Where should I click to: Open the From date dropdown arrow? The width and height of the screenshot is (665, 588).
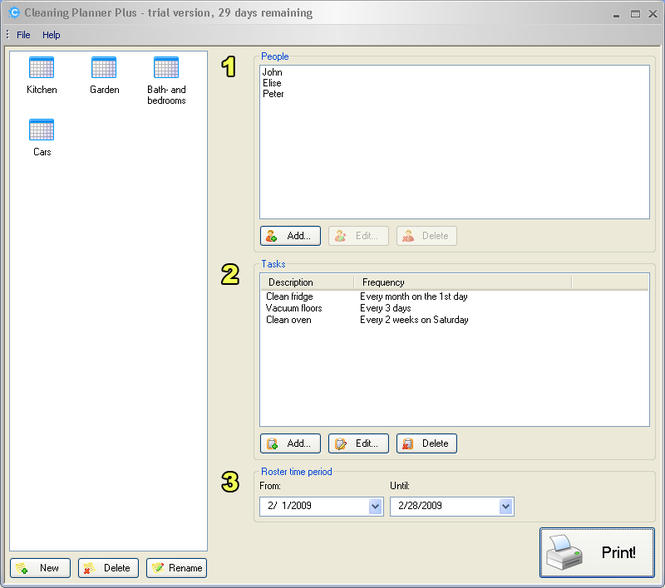coord(375,507)
